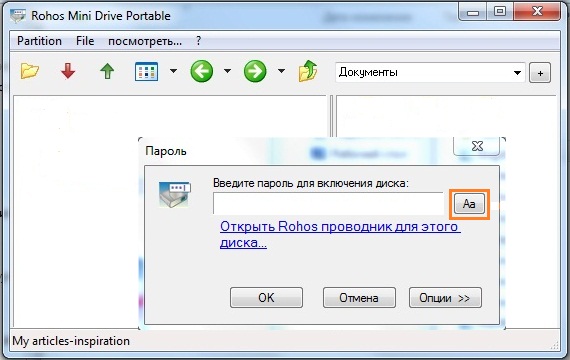The width and height of the screenshot is (570, 360).
Task: Open the Документы location combo box
Action: [430, 72]
